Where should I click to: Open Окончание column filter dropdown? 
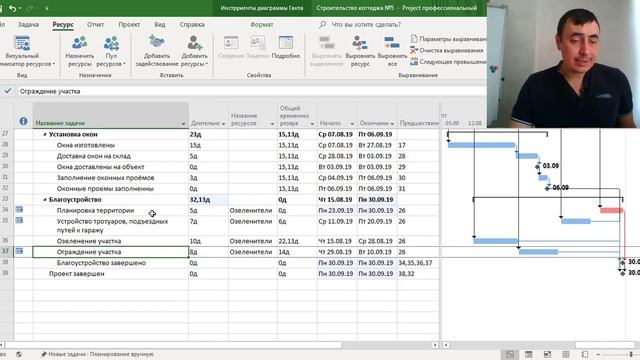[x=392, y=124]
